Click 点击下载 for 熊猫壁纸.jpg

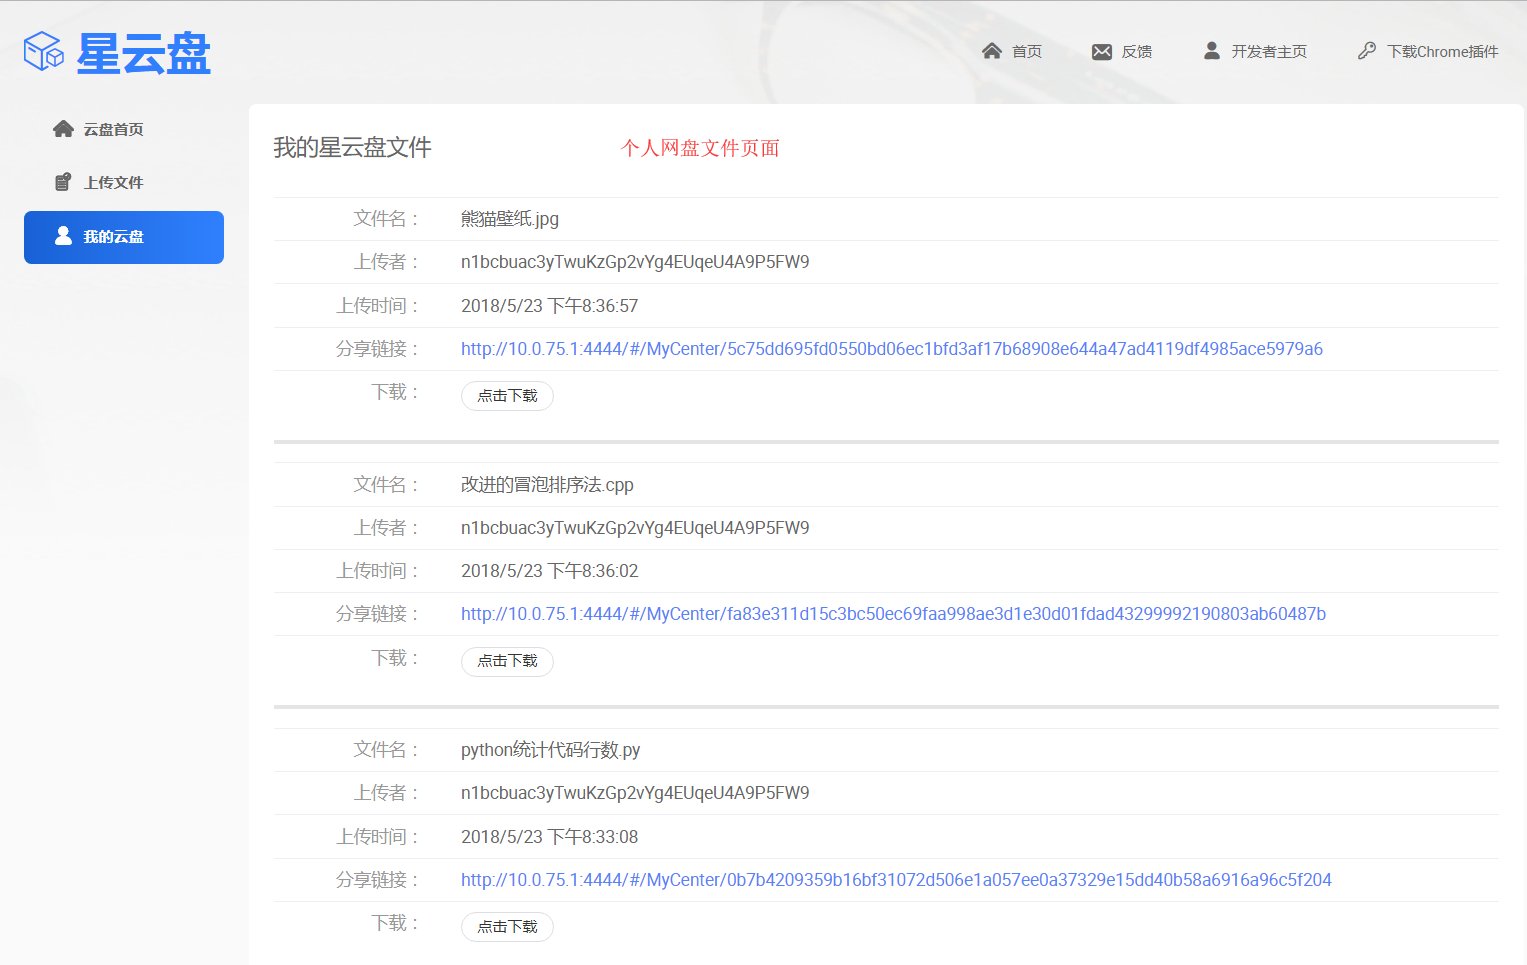click(507, 396)
